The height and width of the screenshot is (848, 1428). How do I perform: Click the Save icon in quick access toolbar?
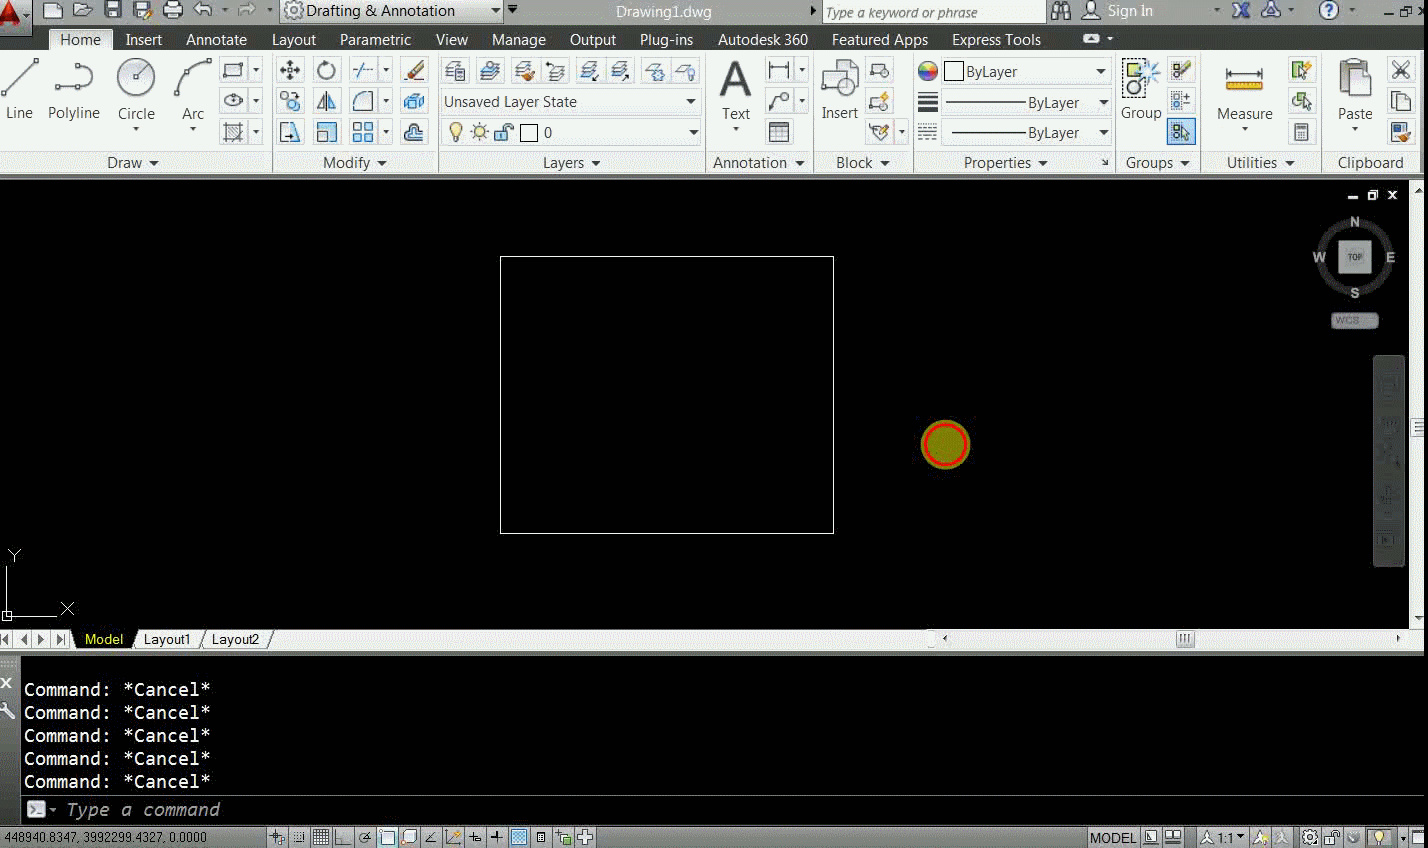click(x=113, y=10)
